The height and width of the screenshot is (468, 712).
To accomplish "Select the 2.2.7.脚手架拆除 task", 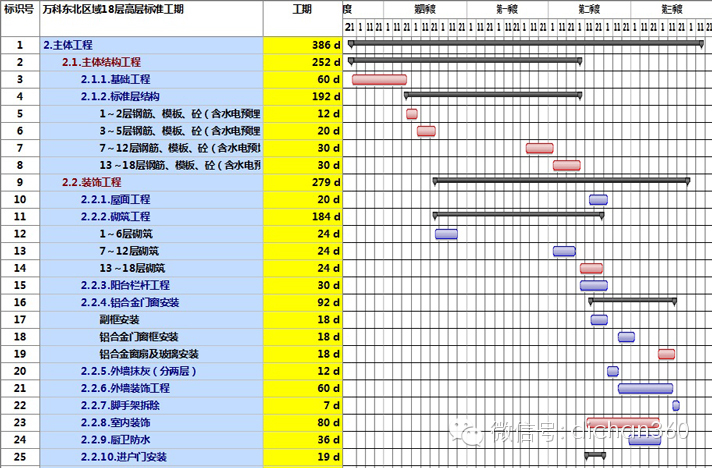I will 120,406.
